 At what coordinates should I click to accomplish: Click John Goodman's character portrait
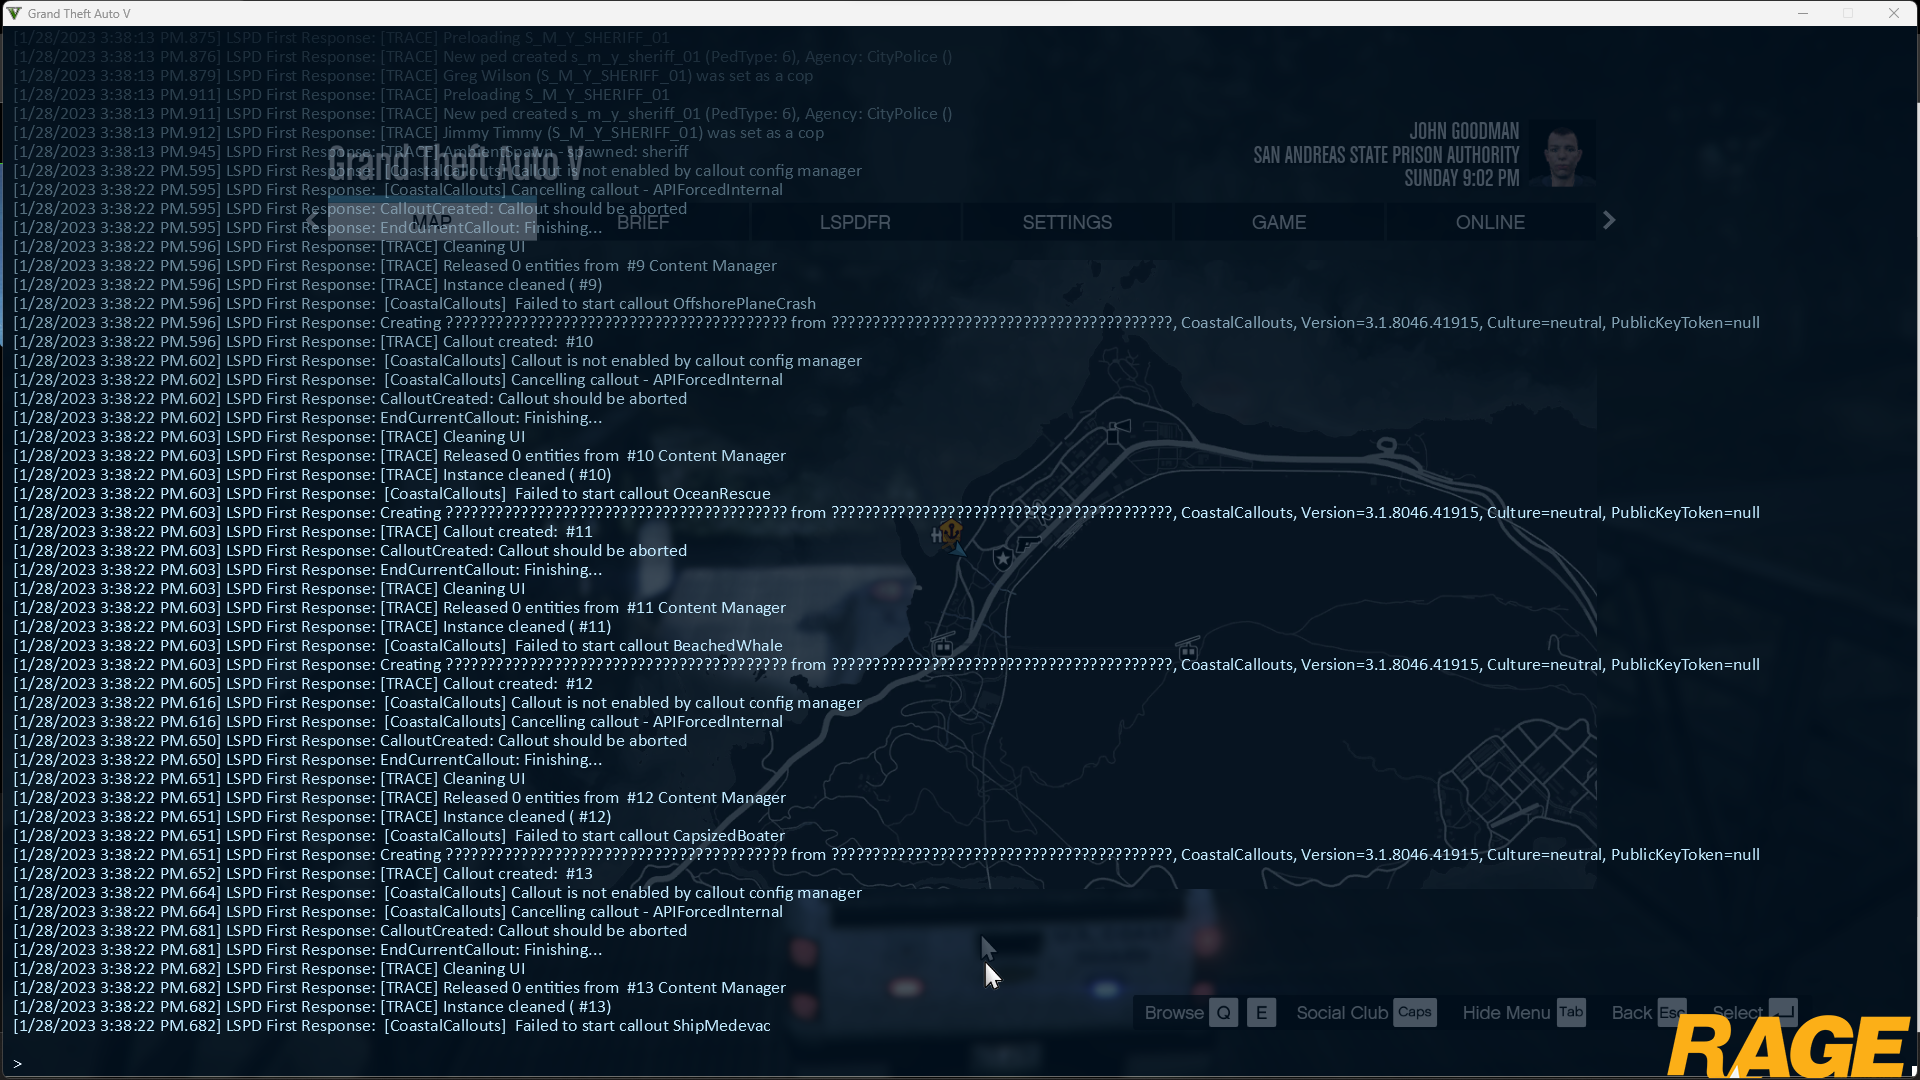click(1562, 155)
